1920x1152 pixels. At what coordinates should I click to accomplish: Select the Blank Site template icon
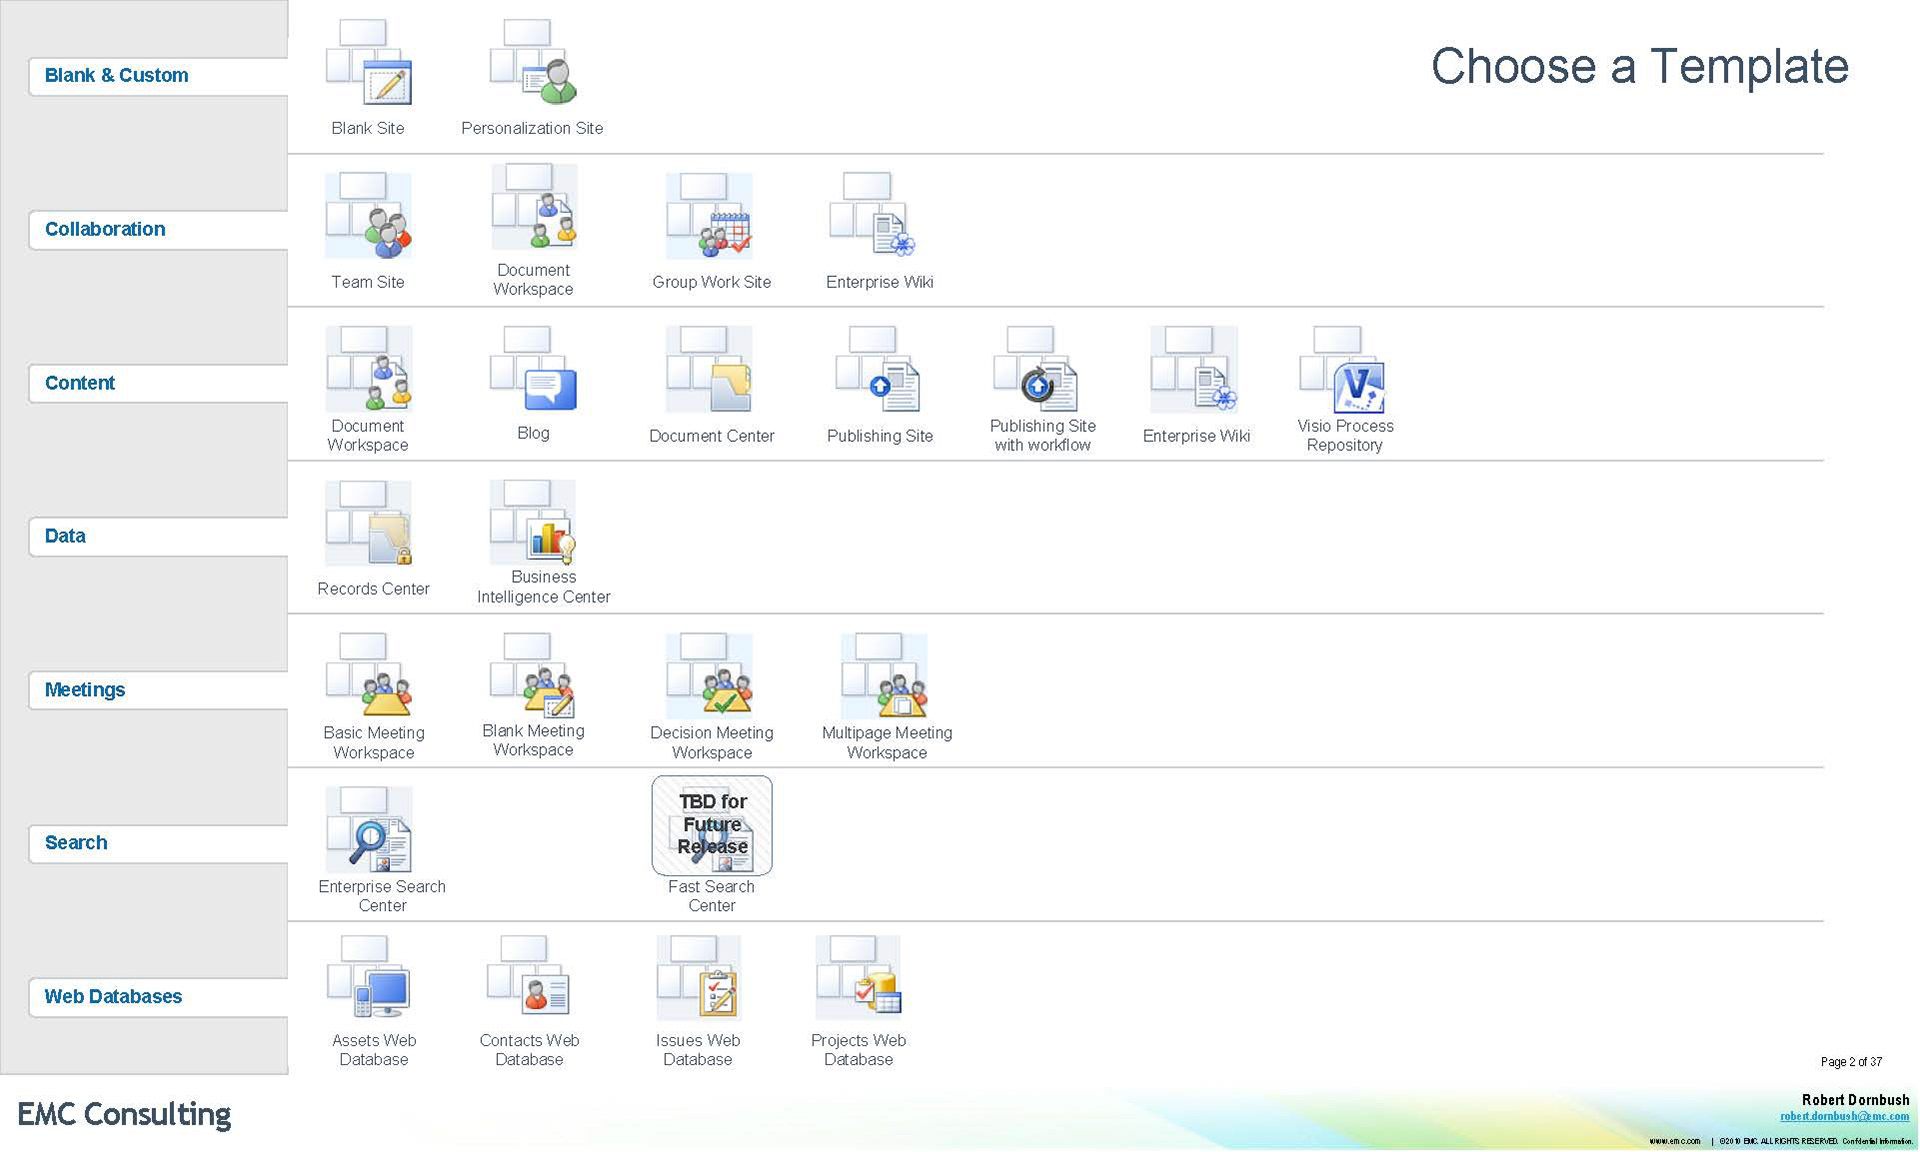point(368,63)
